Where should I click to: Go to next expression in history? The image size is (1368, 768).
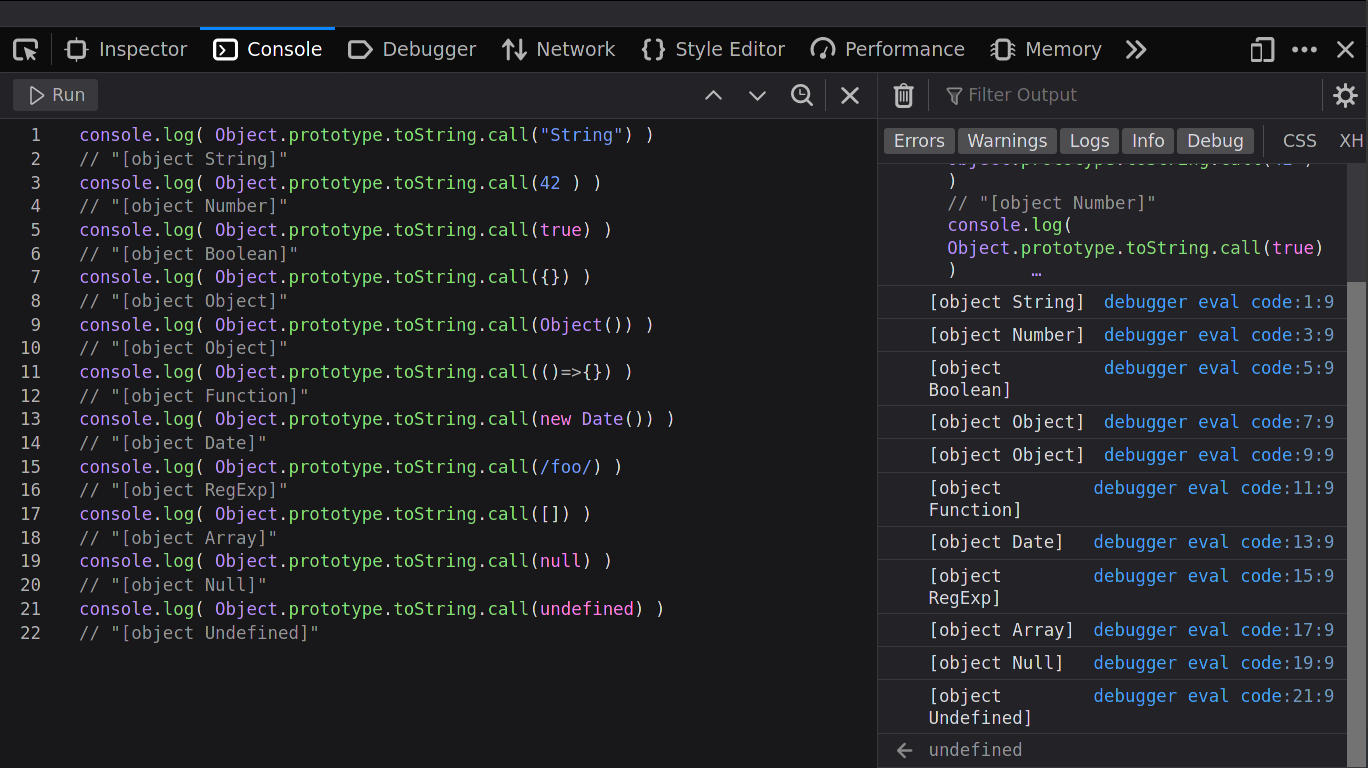click(757, 95)
